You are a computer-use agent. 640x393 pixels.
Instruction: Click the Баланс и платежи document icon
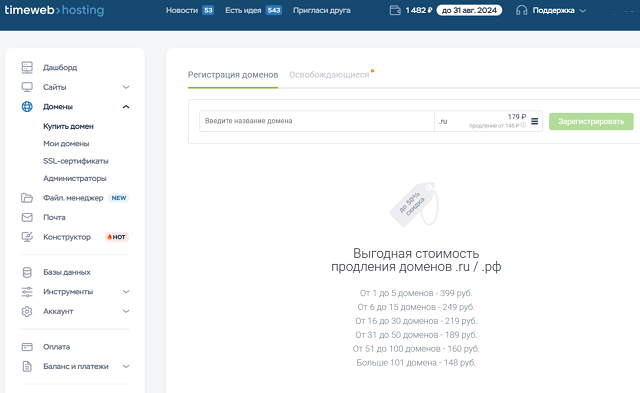point(27,366)
